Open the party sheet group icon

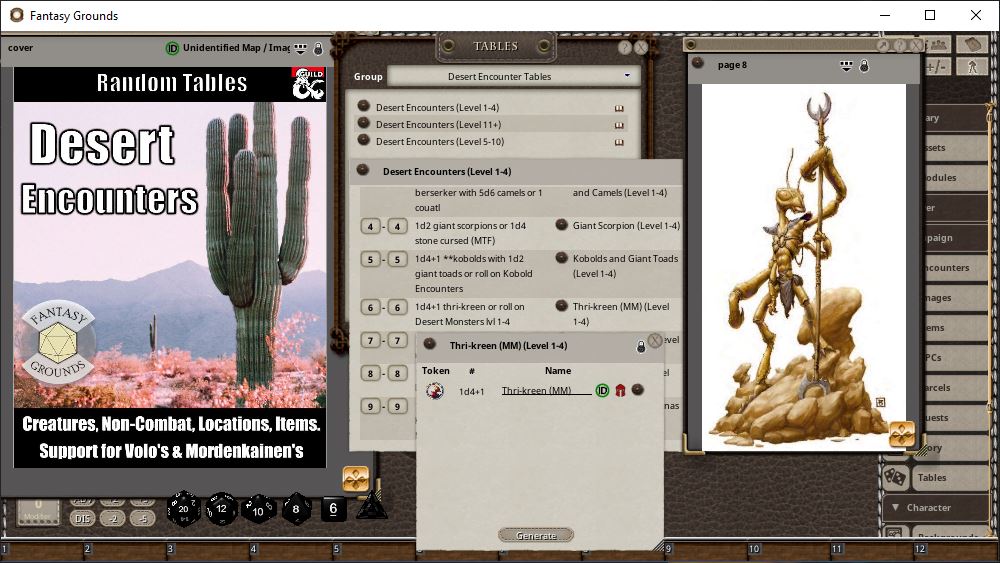938,44
